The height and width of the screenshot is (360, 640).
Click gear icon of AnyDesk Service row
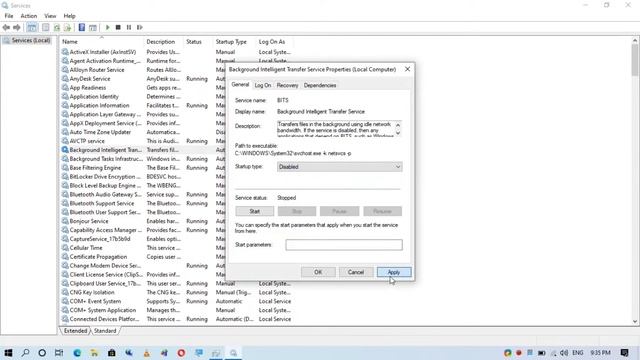(x=65, y=78)
